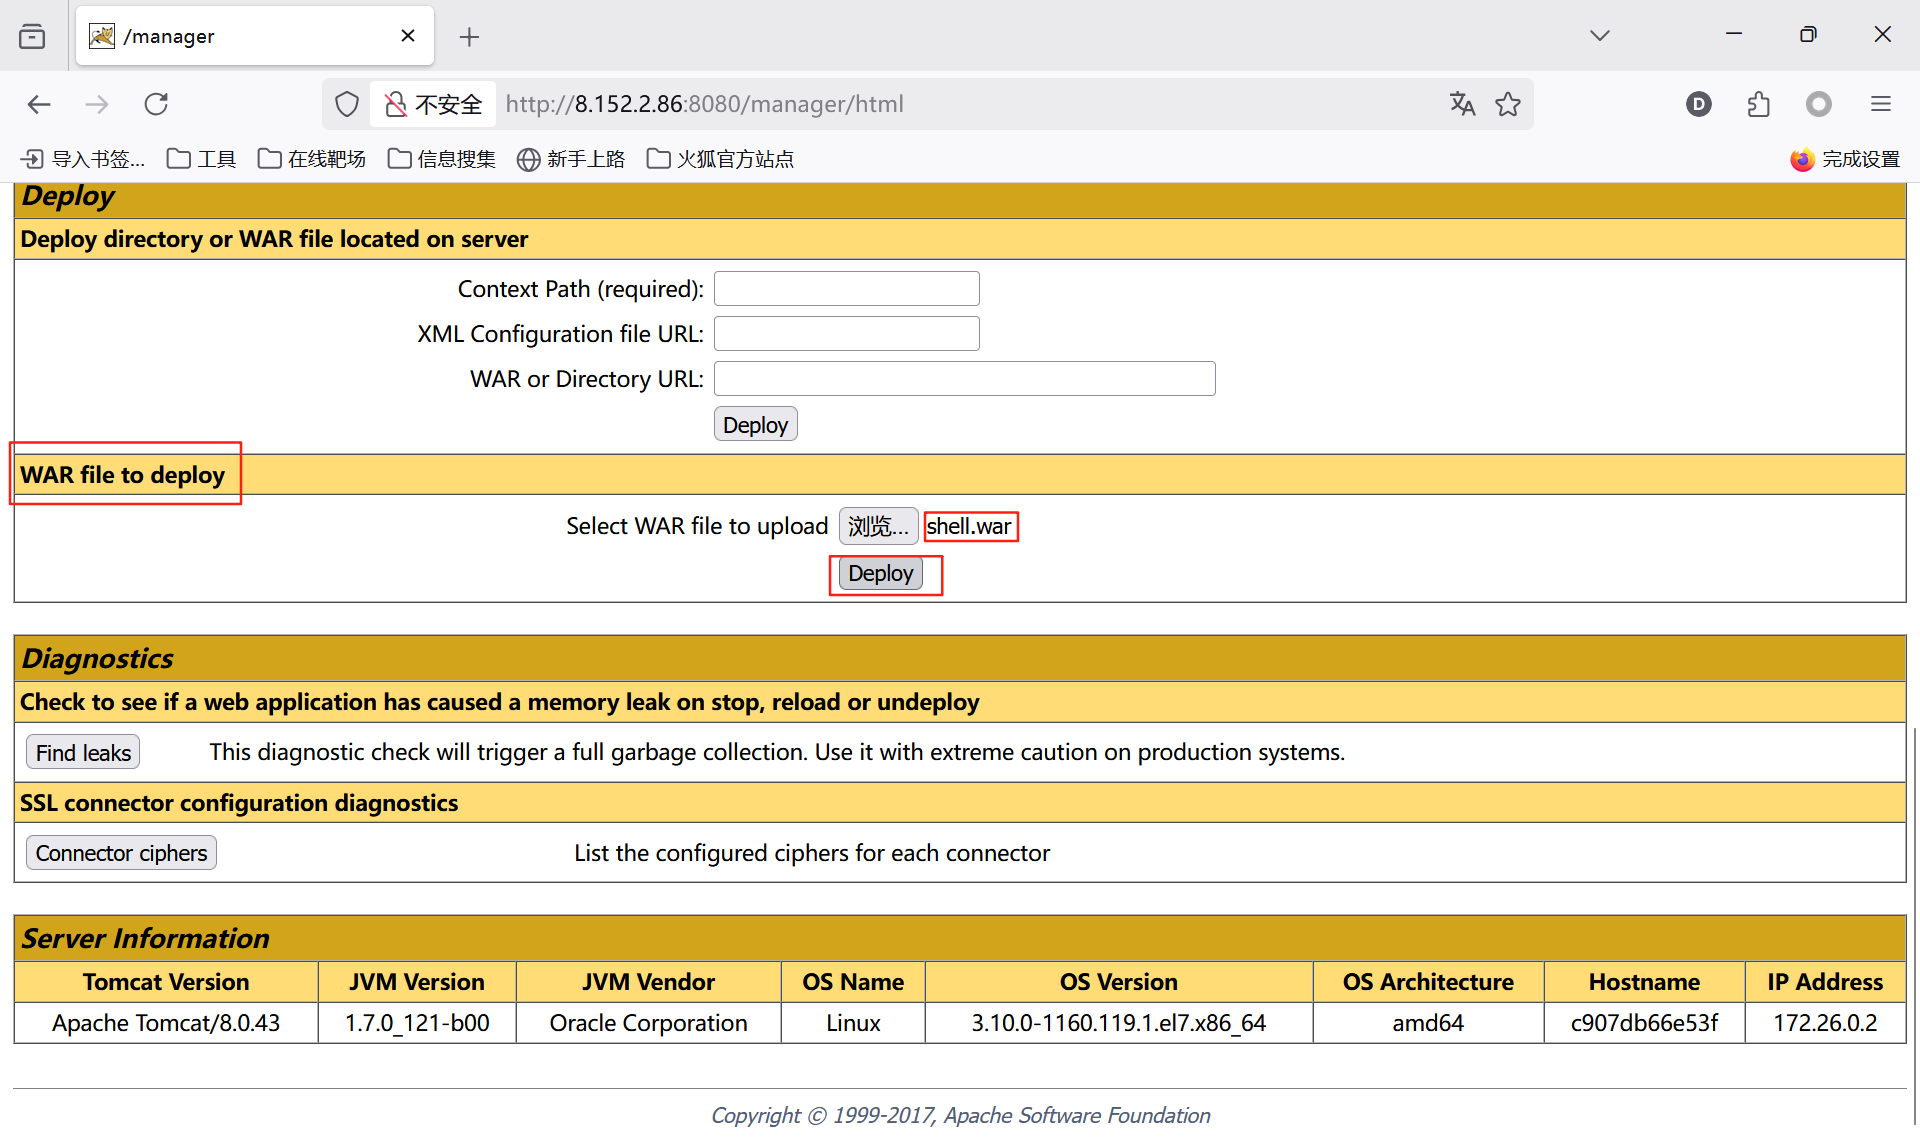Click the Oracle Corporation vendor cell

point(648,1023)
